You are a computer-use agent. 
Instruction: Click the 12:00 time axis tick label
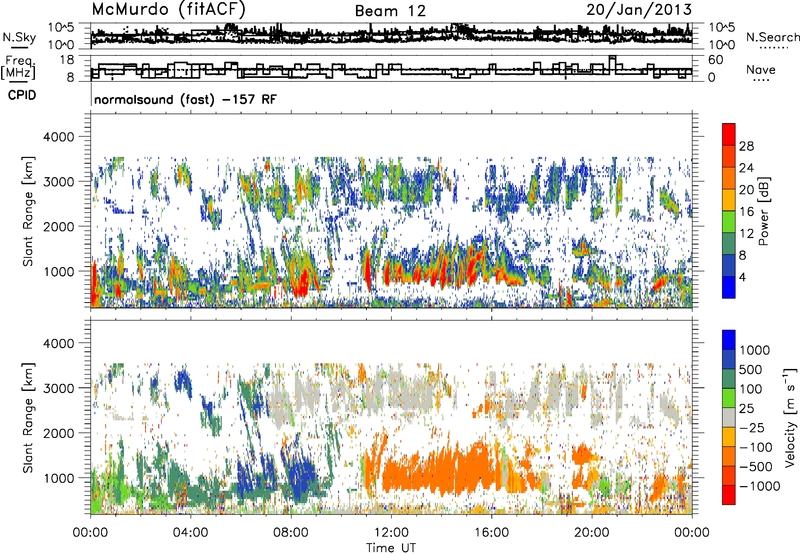tap(391, 533)
